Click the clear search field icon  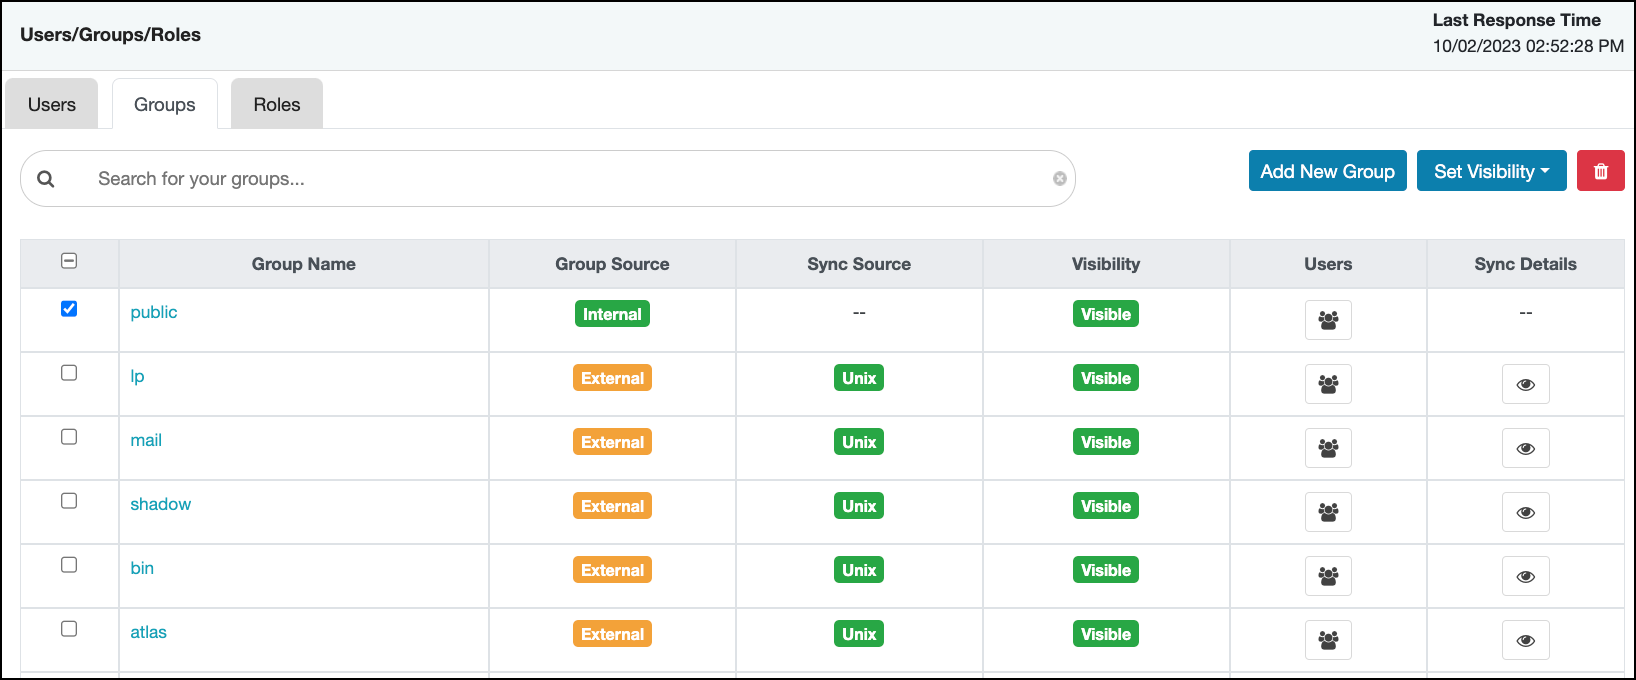pos(1059,179)
